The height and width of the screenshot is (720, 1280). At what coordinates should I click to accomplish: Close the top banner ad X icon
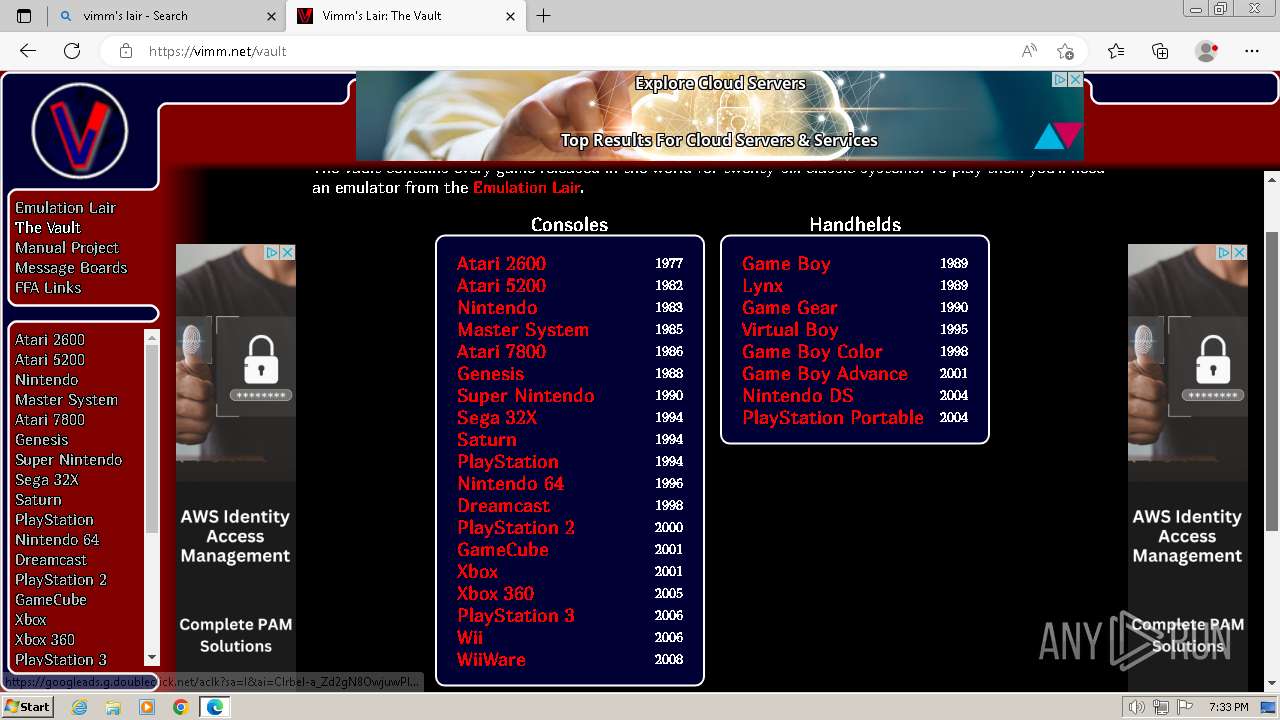[1075, 79]
